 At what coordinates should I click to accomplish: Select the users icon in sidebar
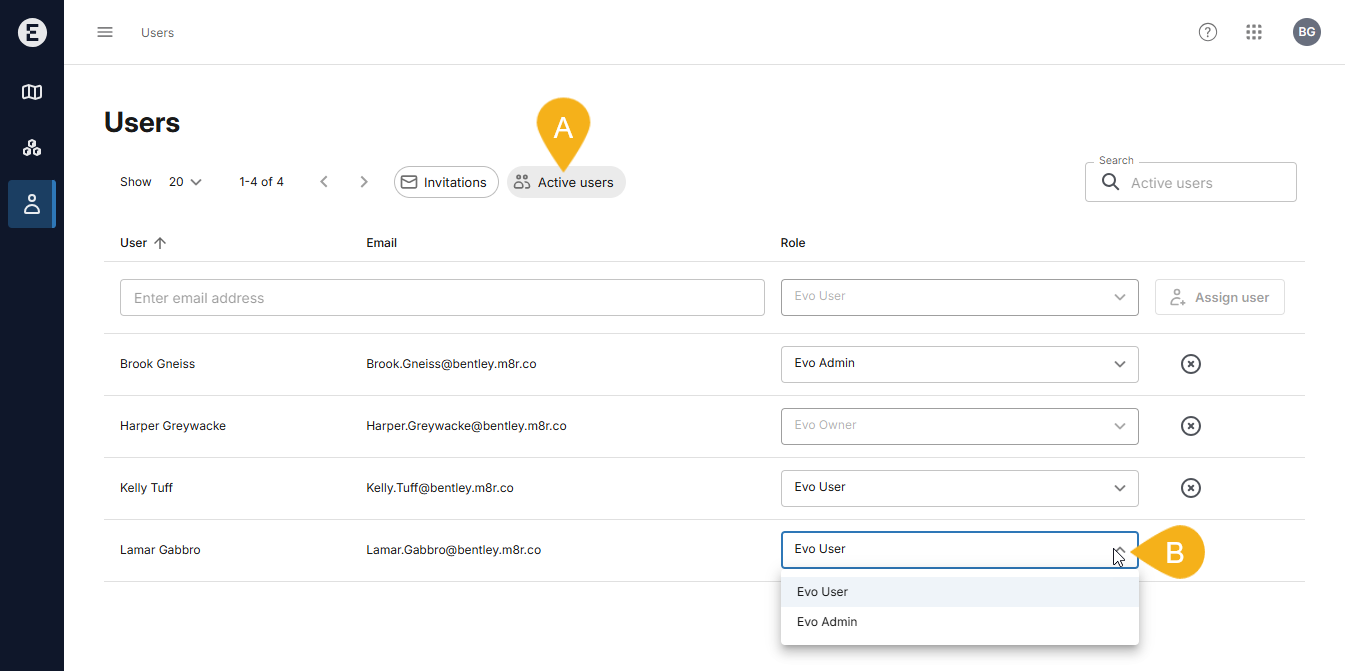point(32,204)
